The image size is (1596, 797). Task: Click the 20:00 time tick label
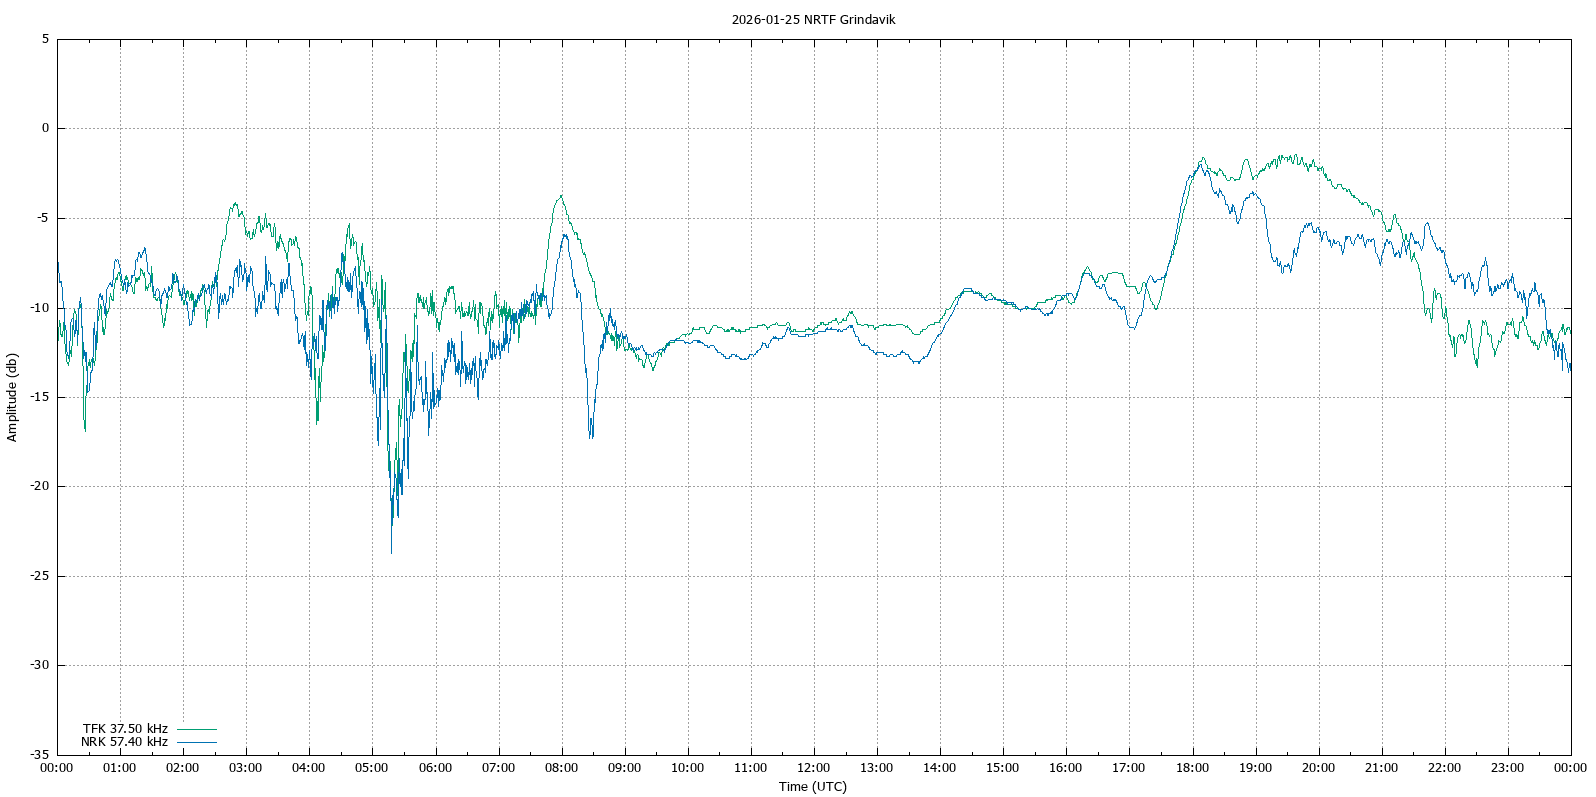click(x=1318, y=768)
